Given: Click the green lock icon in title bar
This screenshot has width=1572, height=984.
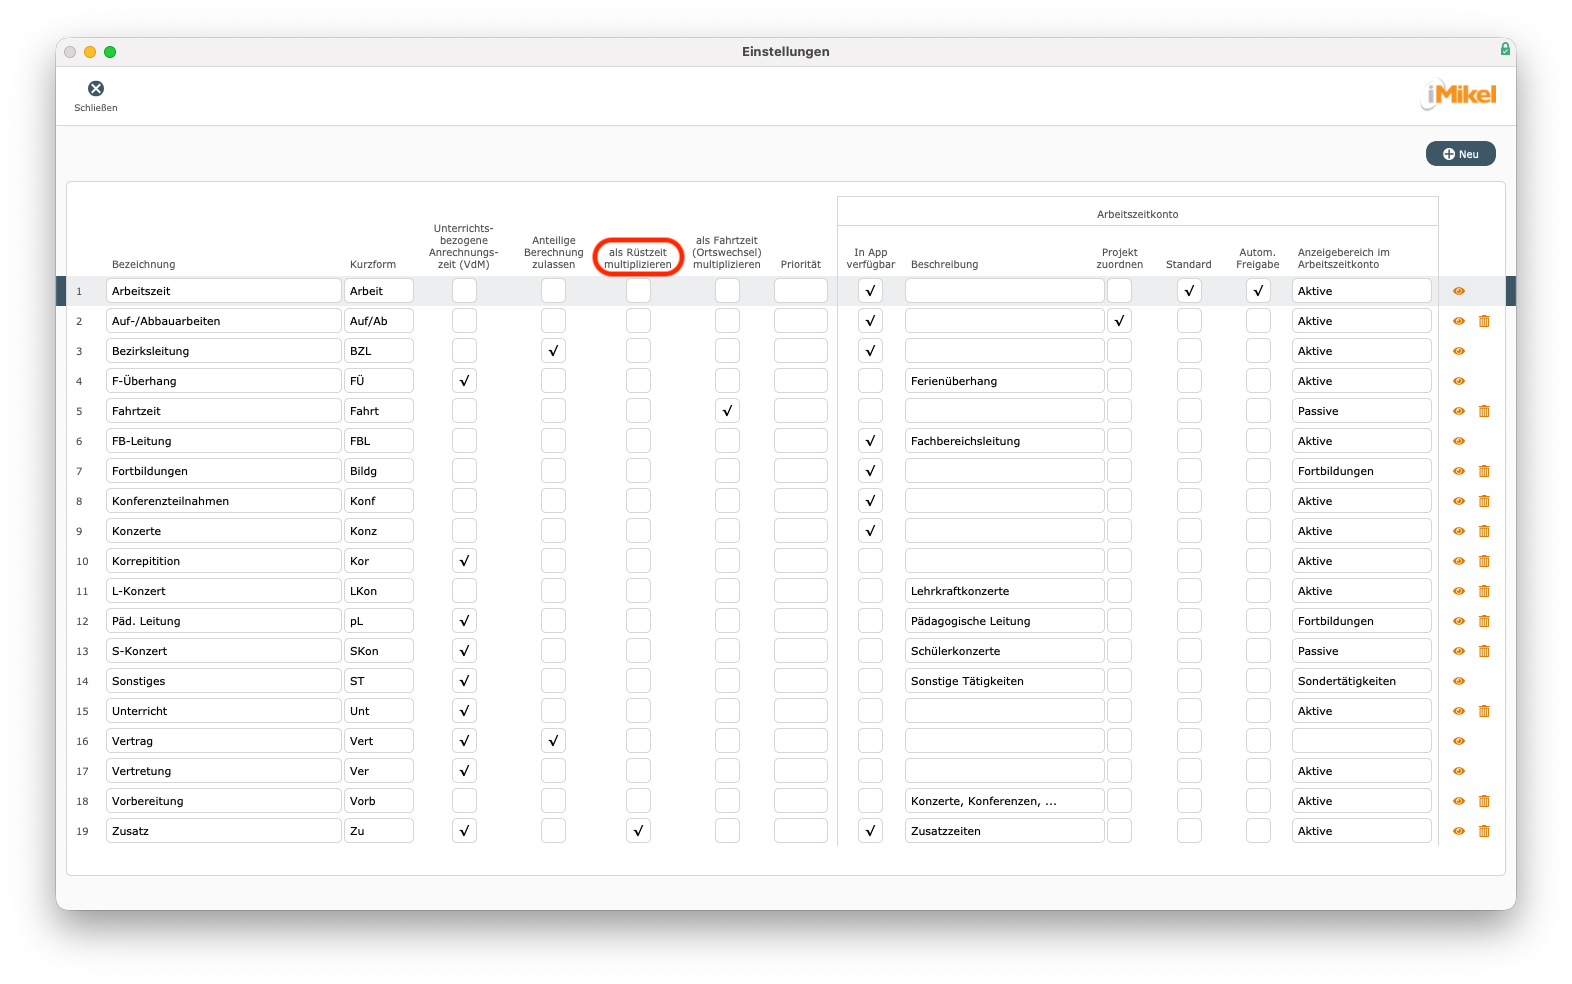Looking at the screenshot, I should (x=1505, y=49).
